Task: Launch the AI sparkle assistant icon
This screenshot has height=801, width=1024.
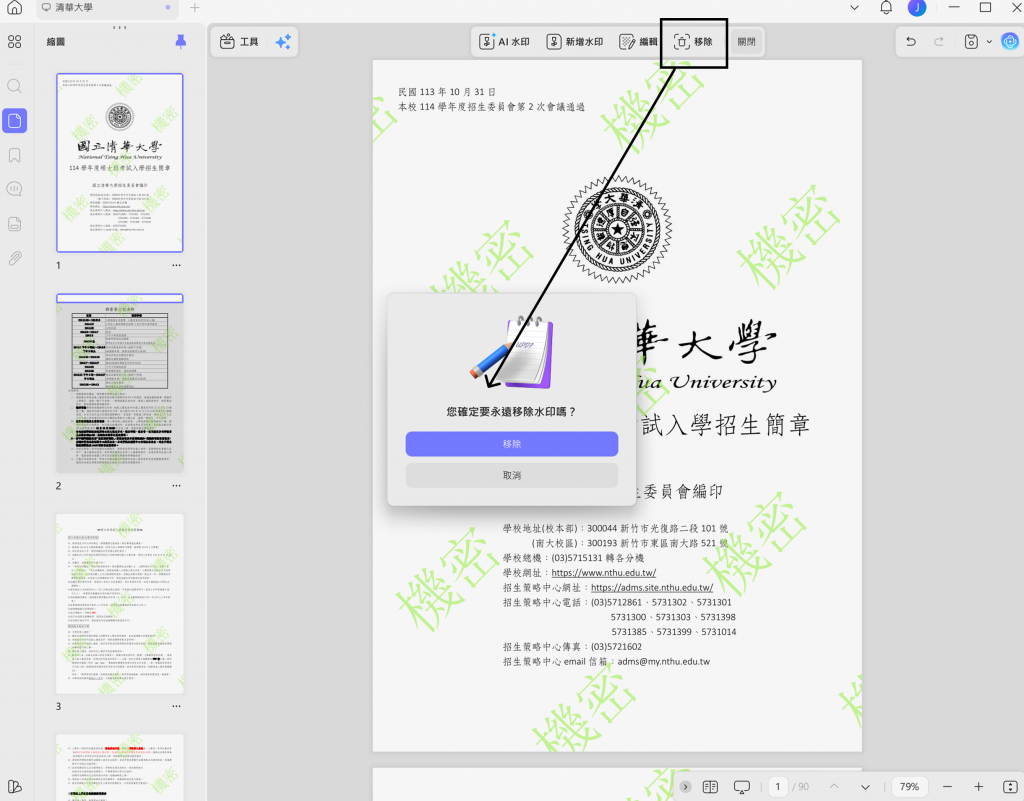Action: coord(283,42)
